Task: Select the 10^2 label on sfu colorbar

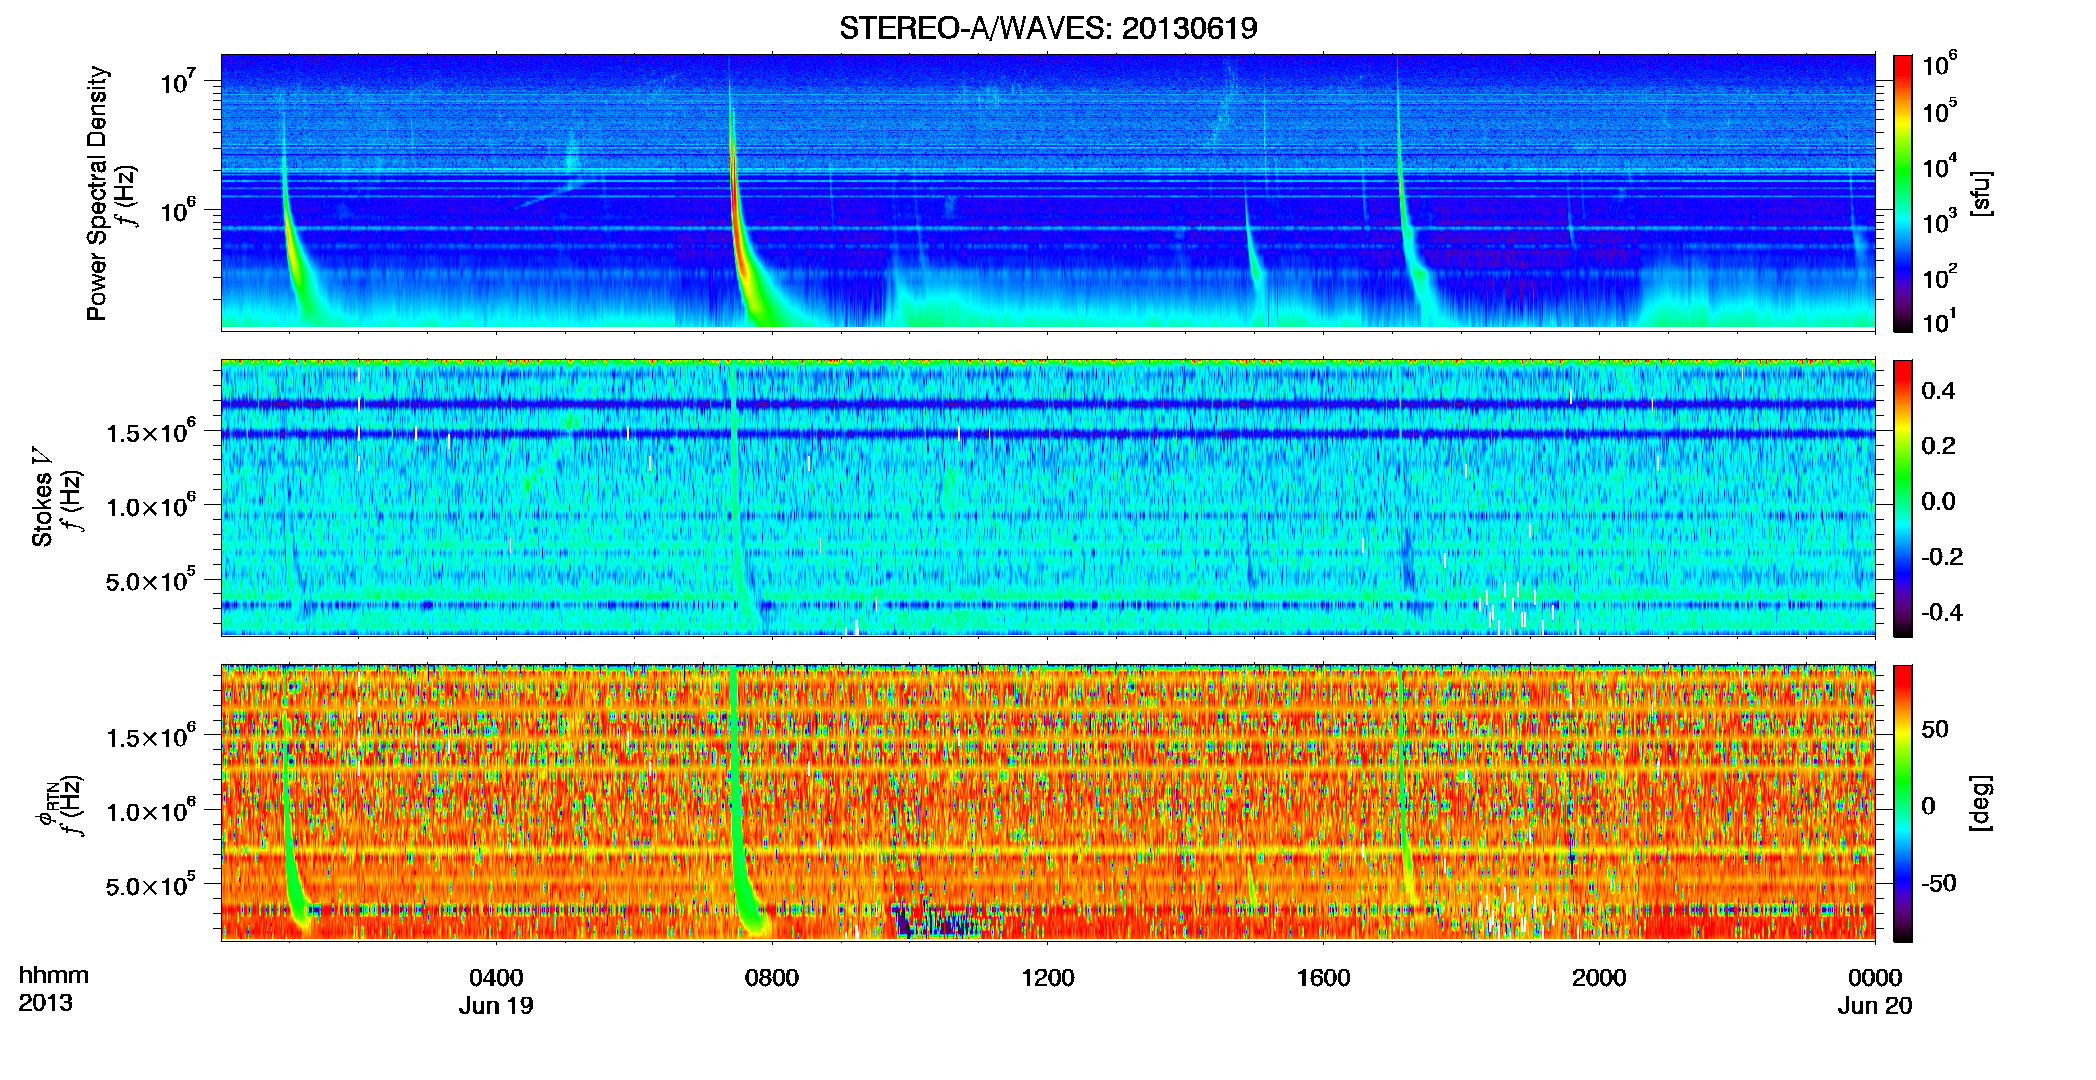Action: click(1940, 277)
